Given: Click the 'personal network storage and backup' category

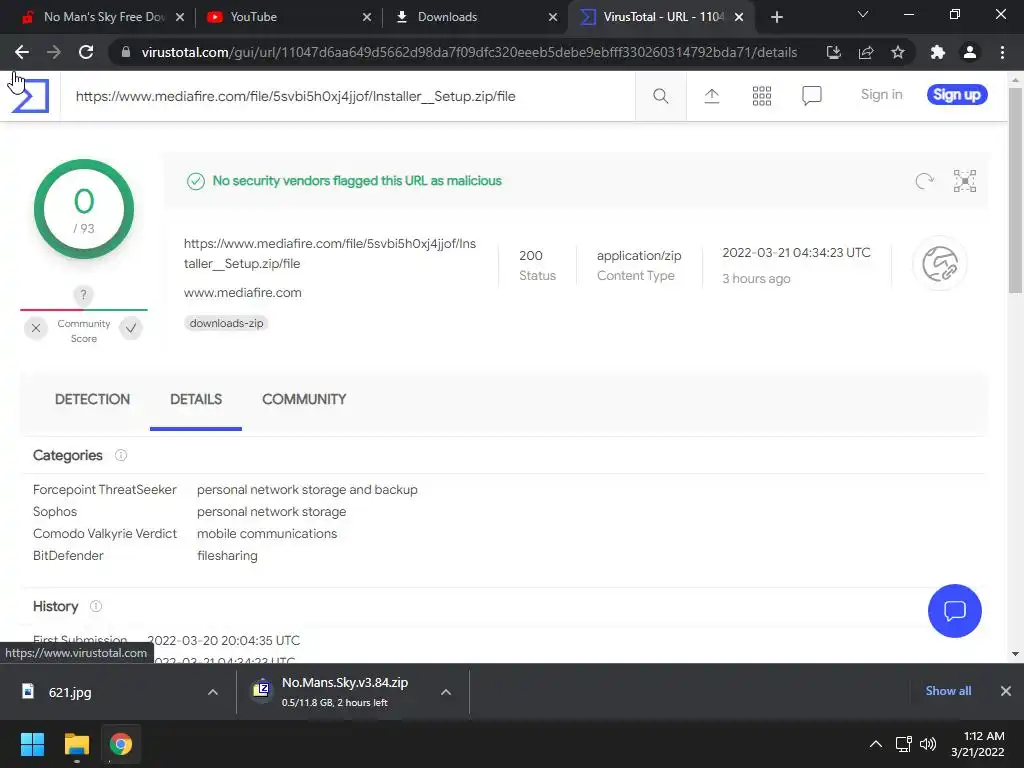Looking at the screenshot, I should point(307,490).
